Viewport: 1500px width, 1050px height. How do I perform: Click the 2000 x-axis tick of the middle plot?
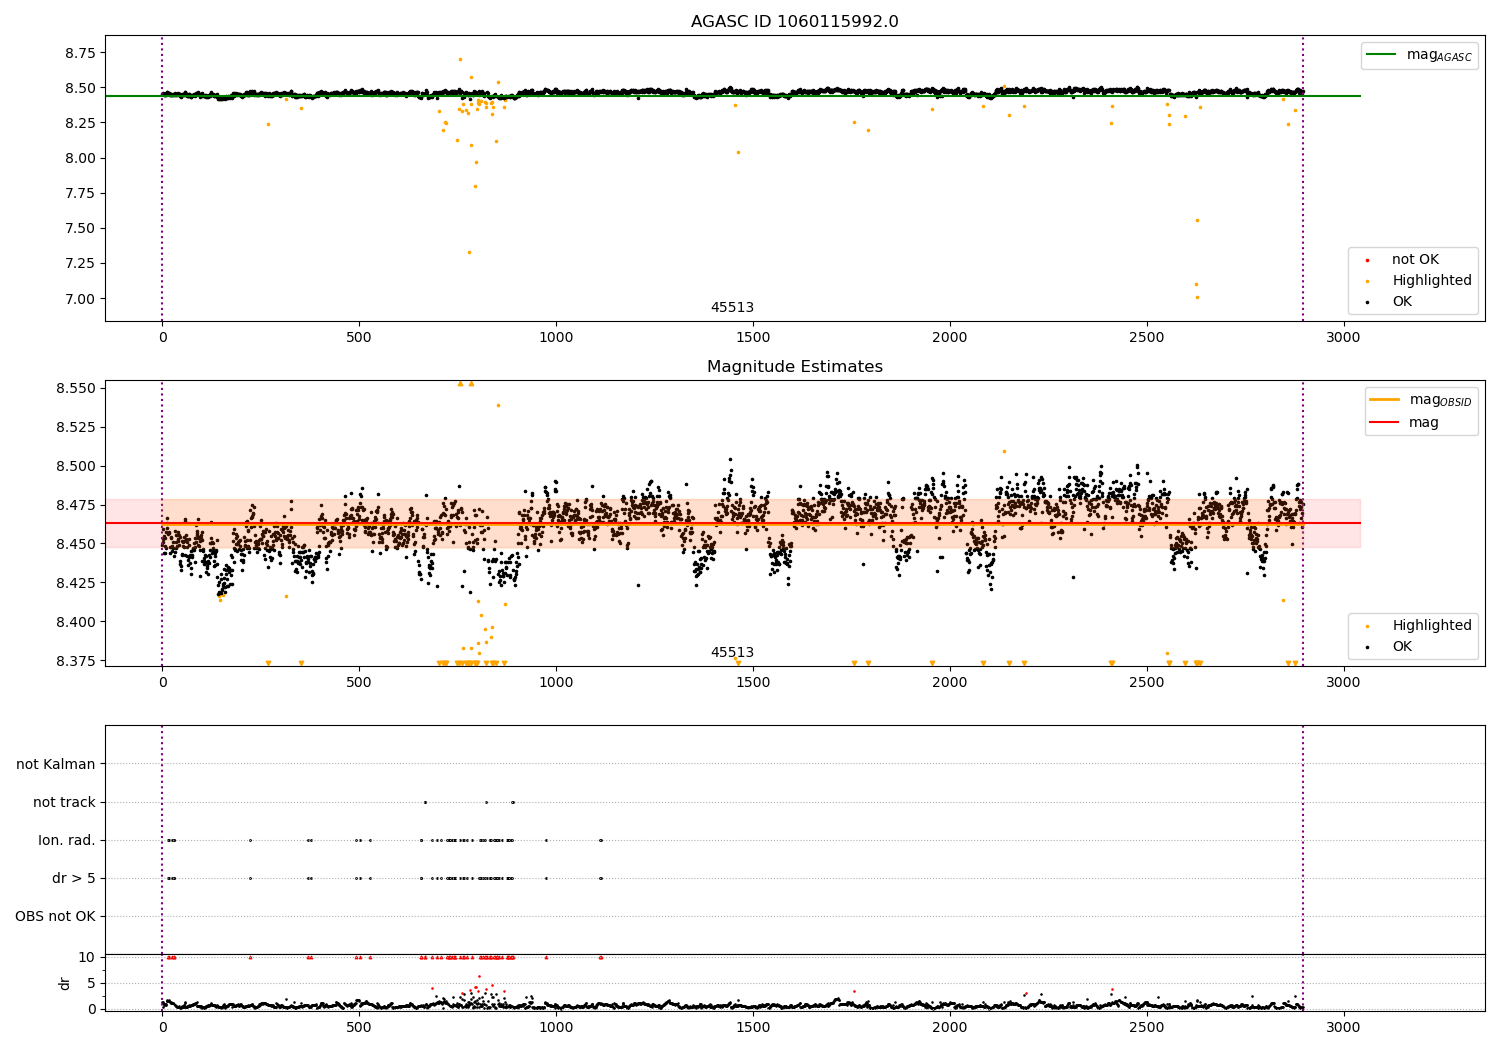(949, 682)
